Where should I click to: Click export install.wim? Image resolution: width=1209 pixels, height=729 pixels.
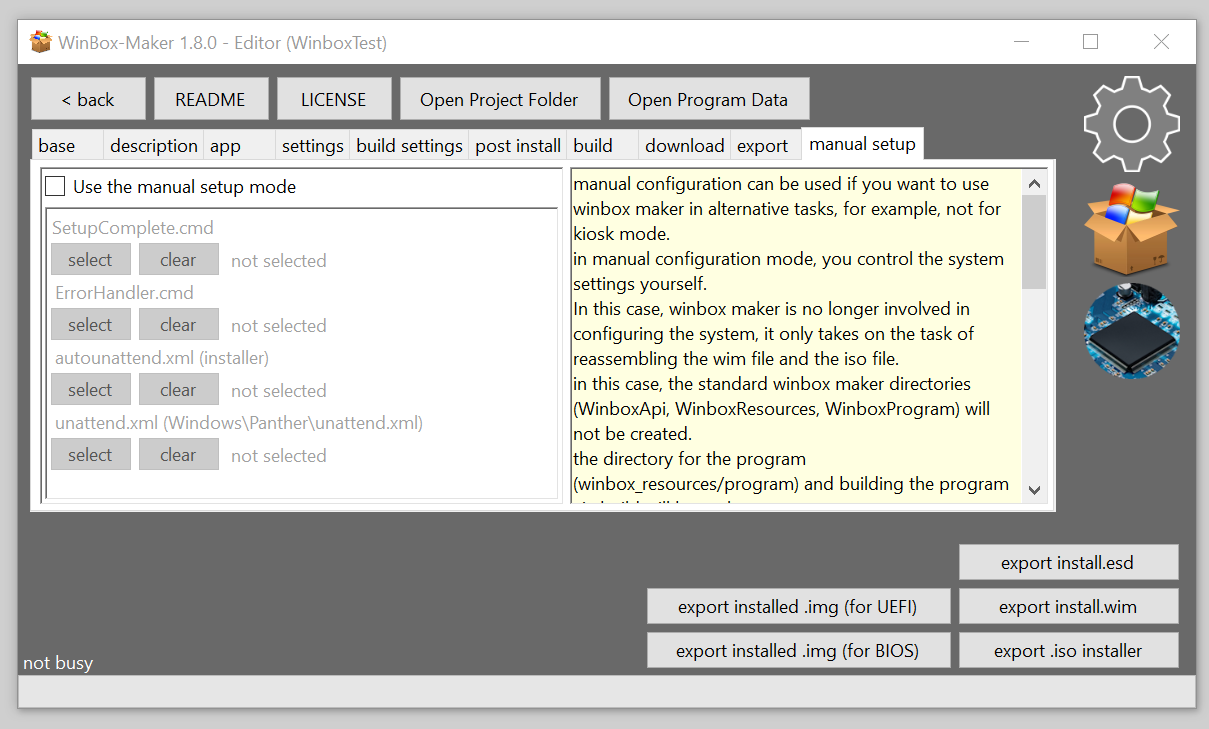coord(1068,606)
